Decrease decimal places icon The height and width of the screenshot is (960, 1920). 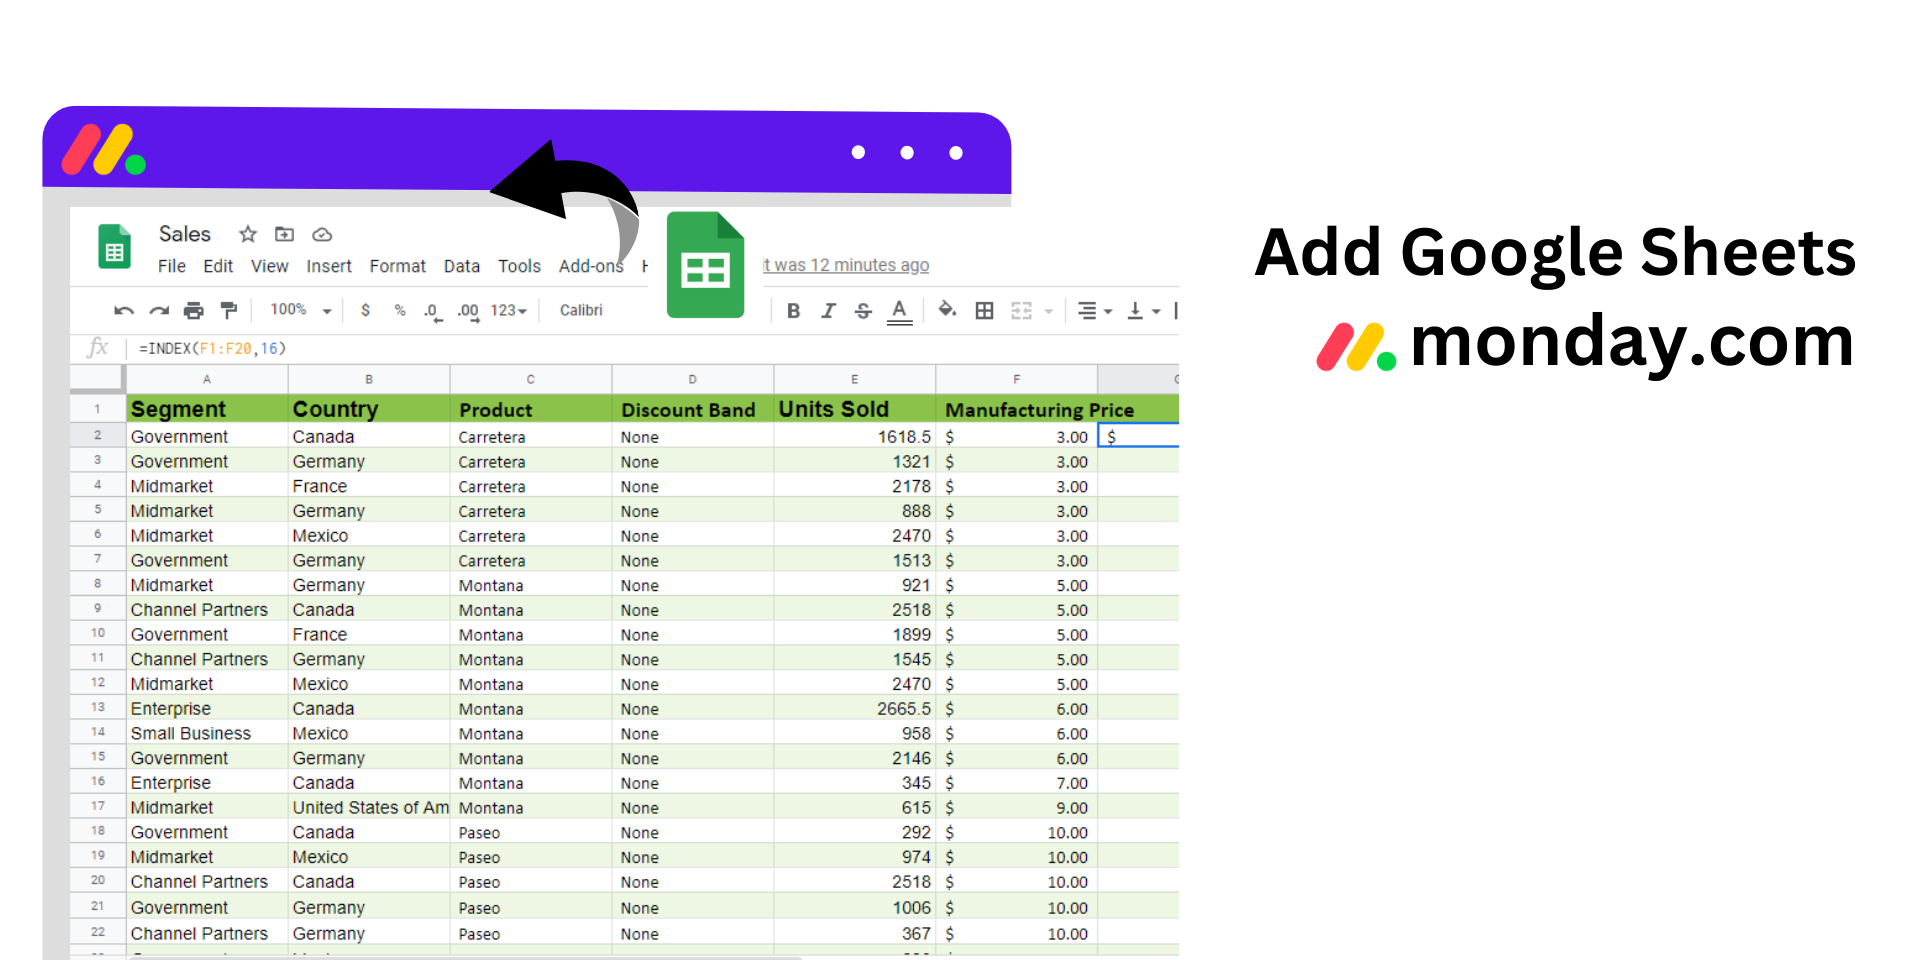[x=433, y=311]
